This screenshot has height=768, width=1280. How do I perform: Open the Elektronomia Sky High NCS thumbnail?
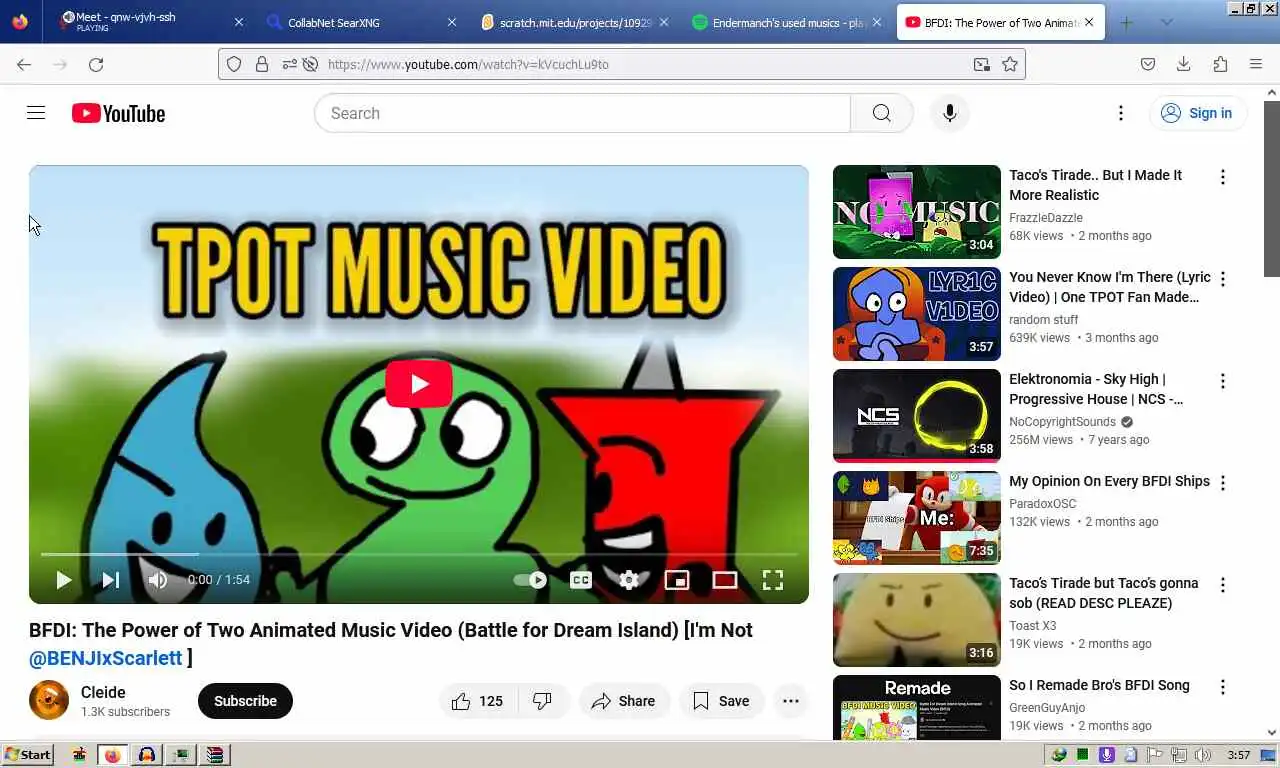pos(916,416)
